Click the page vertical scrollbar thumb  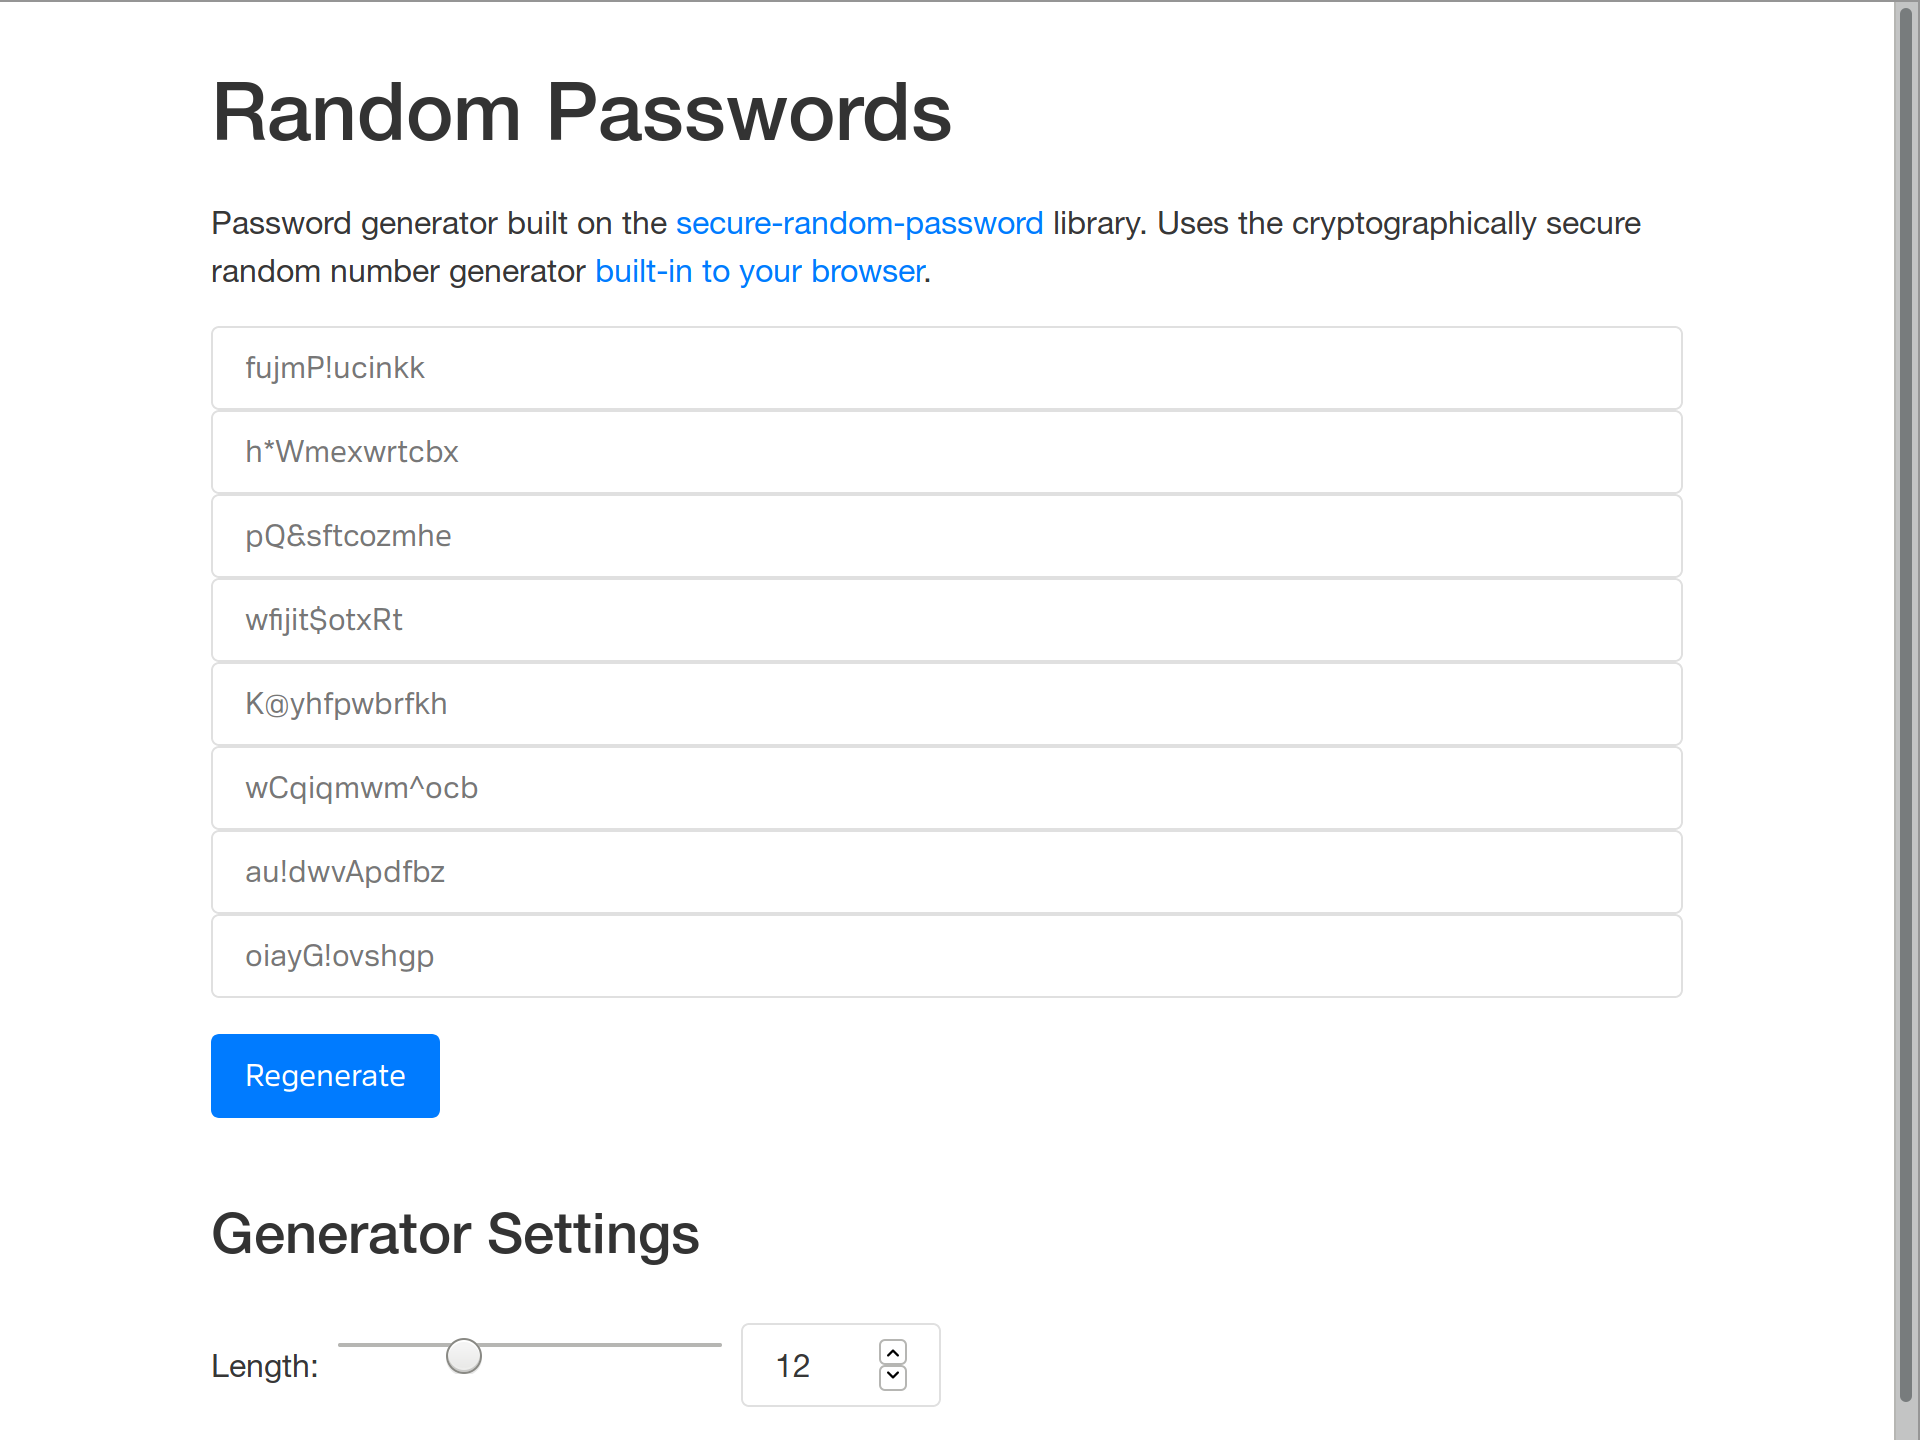click(1906, 700)
